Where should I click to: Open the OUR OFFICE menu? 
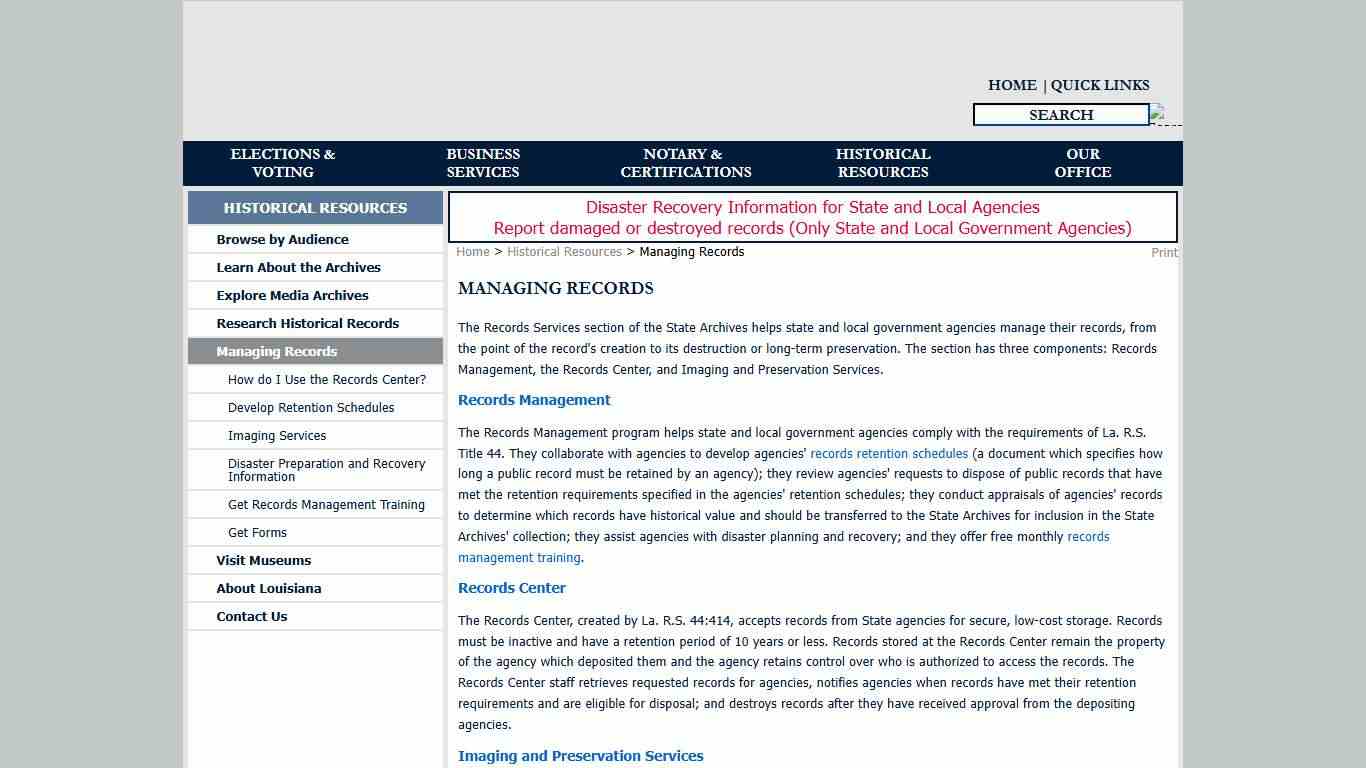coord(1082,163)
